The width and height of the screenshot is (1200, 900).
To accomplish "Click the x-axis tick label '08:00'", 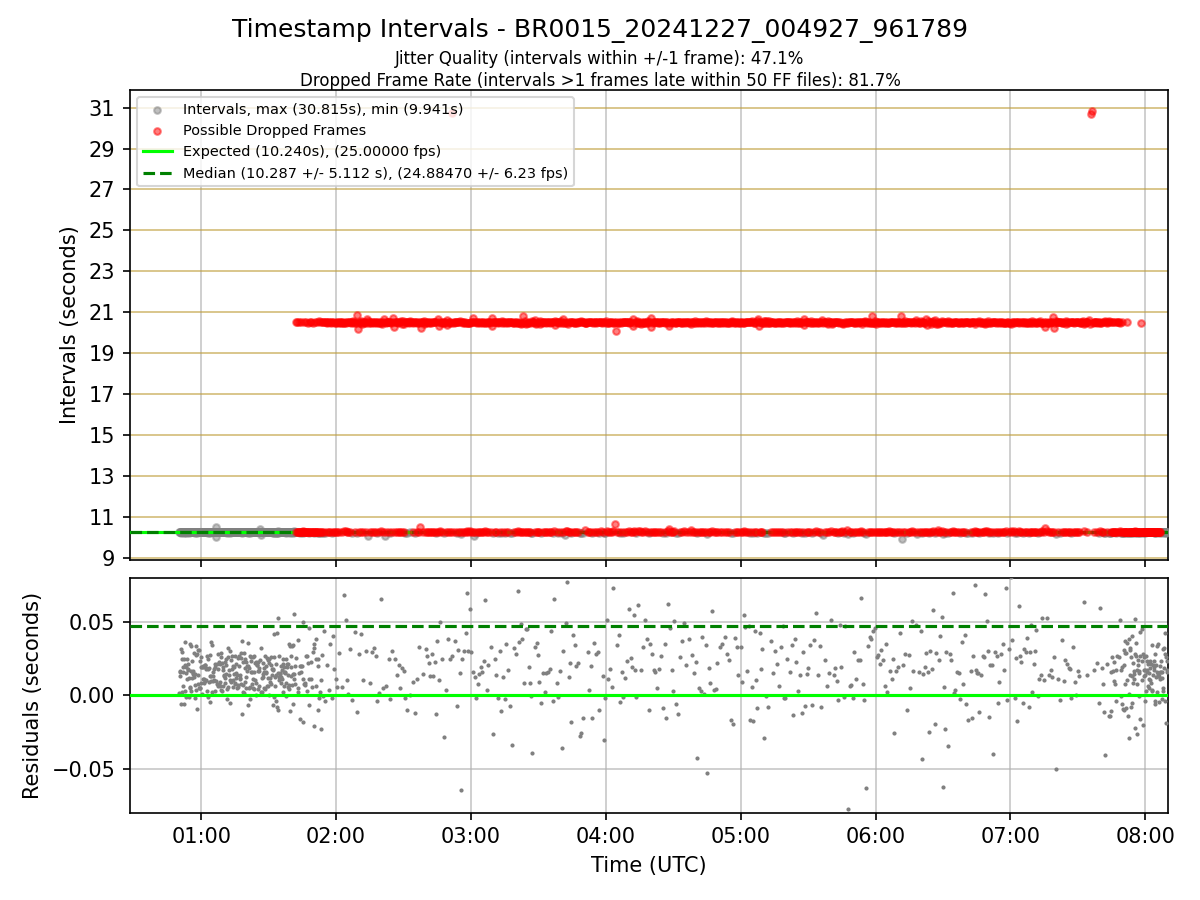I will click(x=1145, y=835).
